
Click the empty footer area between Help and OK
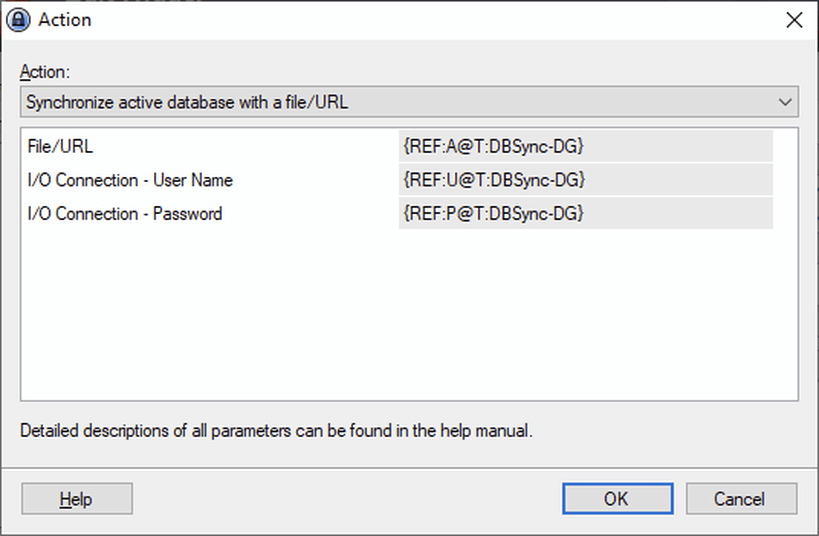tap(345, 498)
